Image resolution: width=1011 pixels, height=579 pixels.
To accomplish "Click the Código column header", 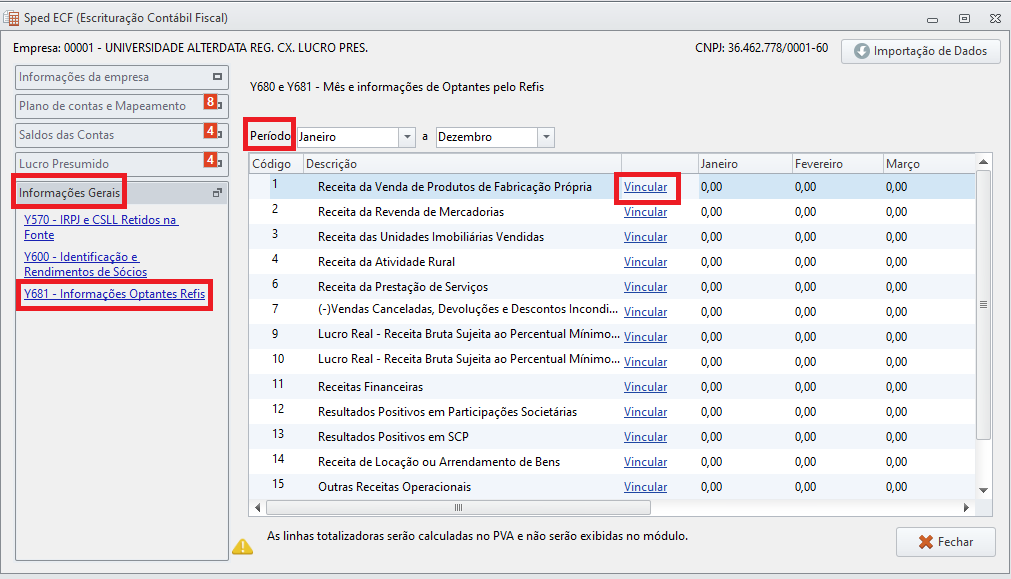I will [276, 164].
